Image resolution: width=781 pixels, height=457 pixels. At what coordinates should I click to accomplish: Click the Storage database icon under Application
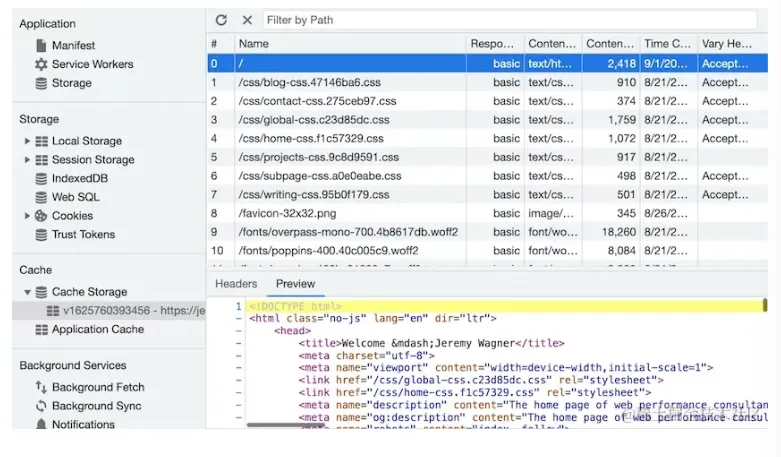click(x=41, y=83)
